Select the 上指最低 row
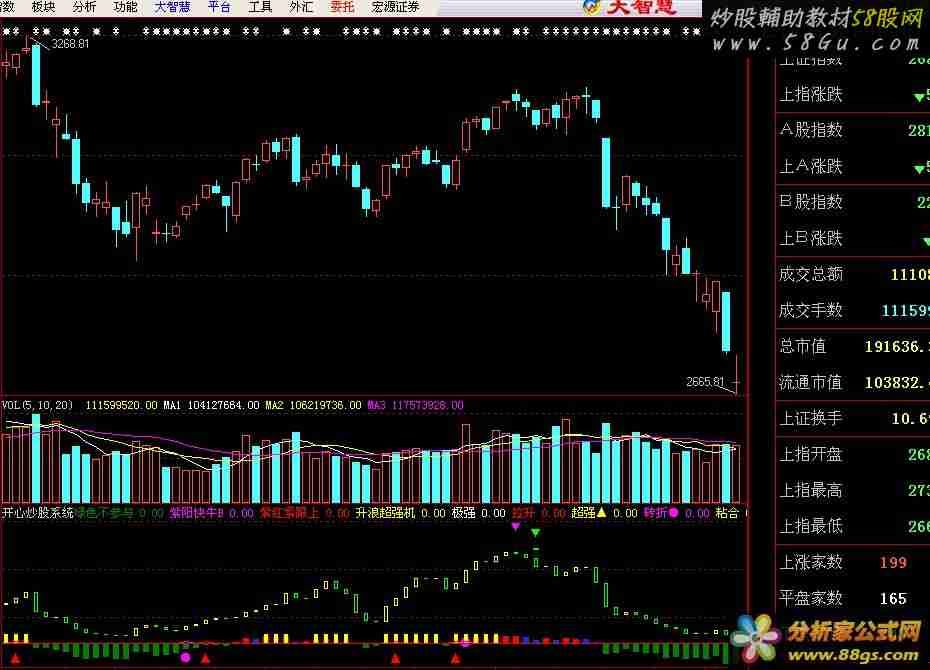The width and height of the screenshot is (930, 670). click(x=853, y=527)
